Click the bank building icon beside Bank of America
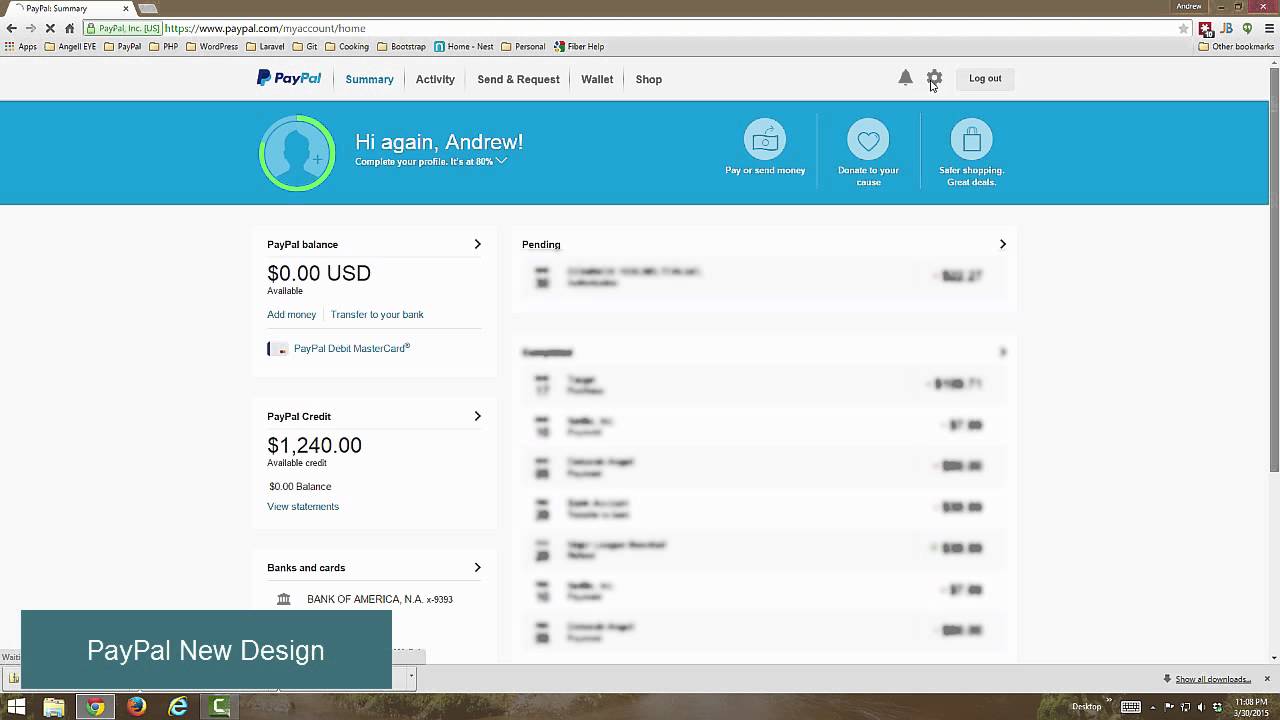 (284, 599)
